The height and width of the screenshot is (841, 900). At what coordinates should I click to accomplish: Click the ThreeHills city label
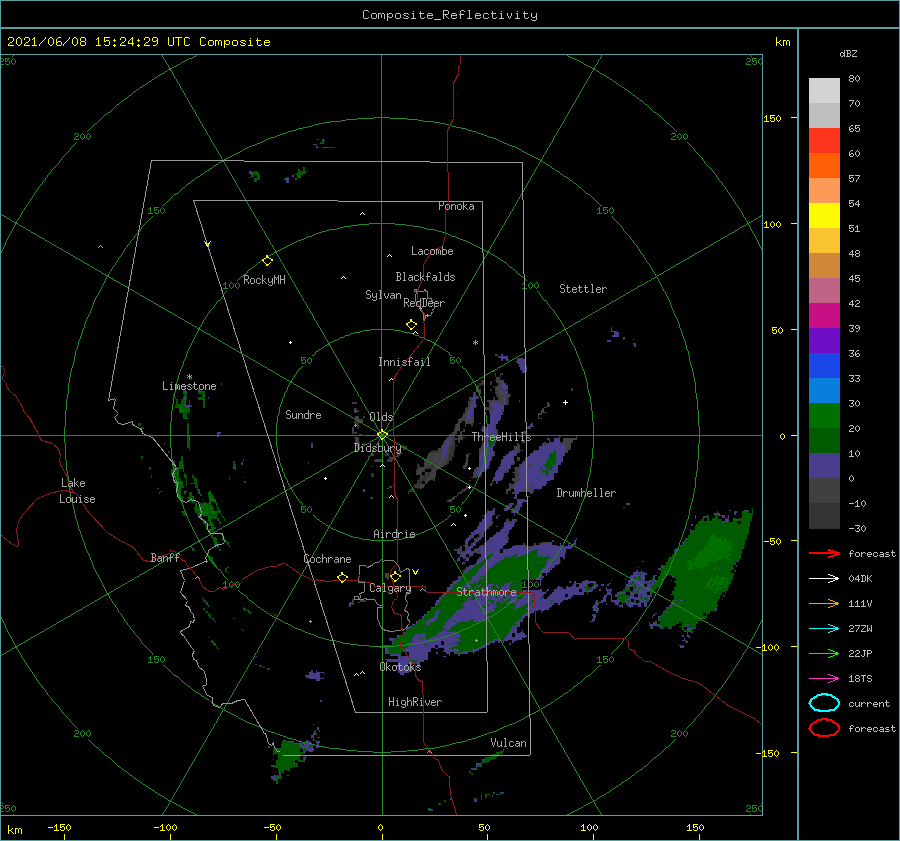point(502,437)
